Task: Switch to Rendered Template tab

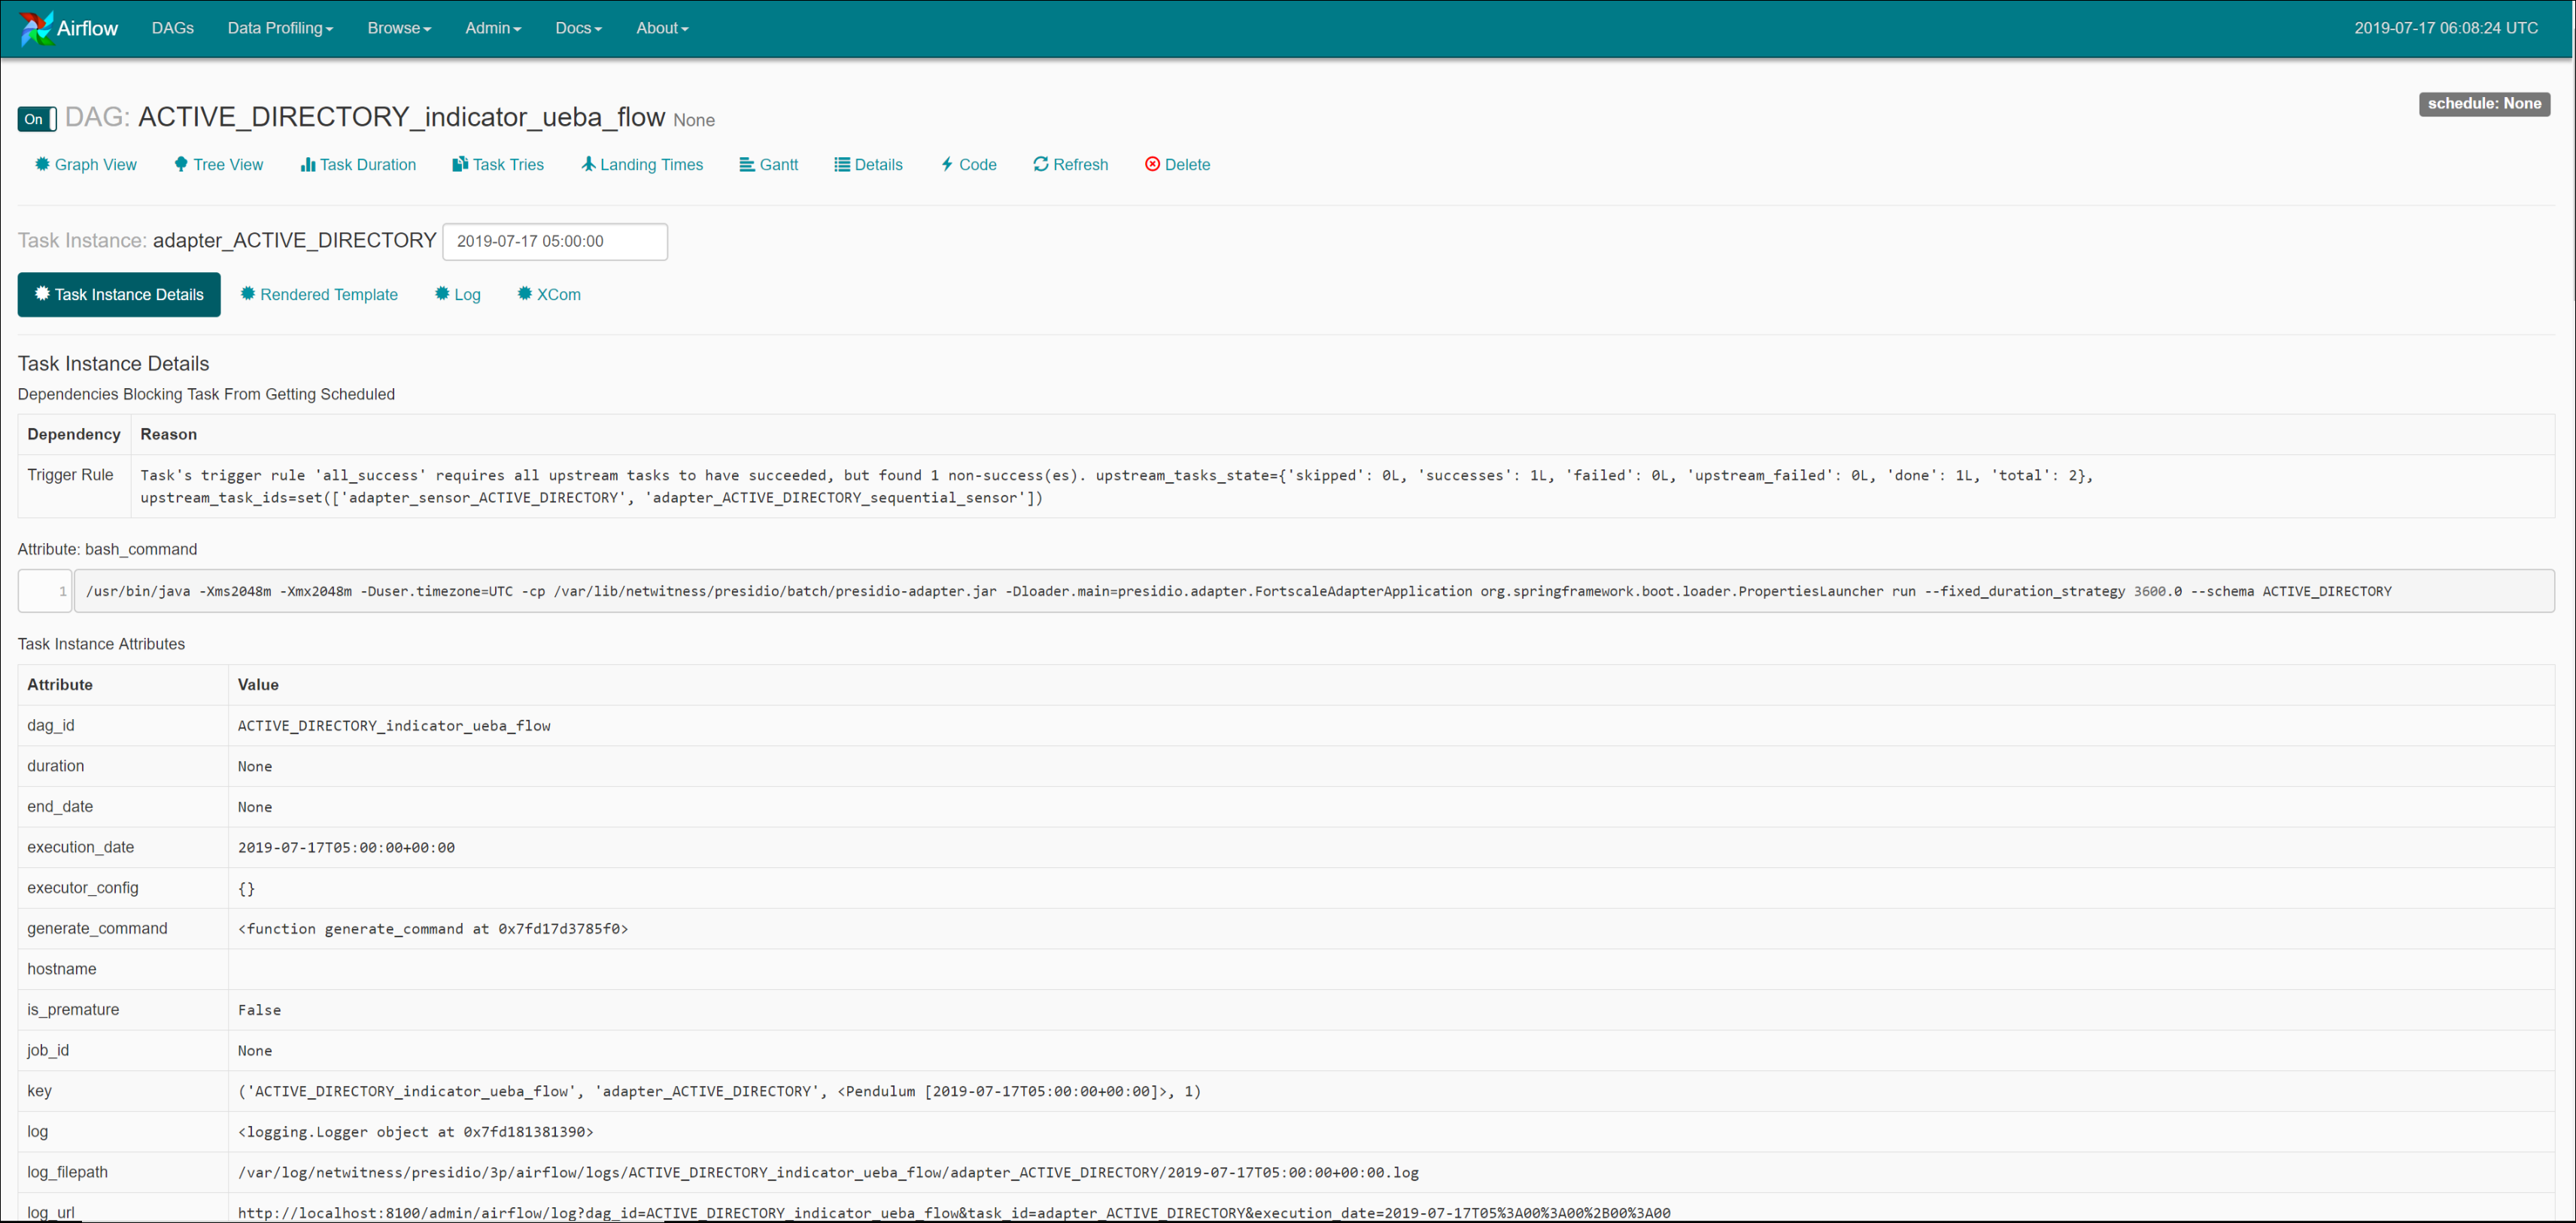Action: coord(319,295)
